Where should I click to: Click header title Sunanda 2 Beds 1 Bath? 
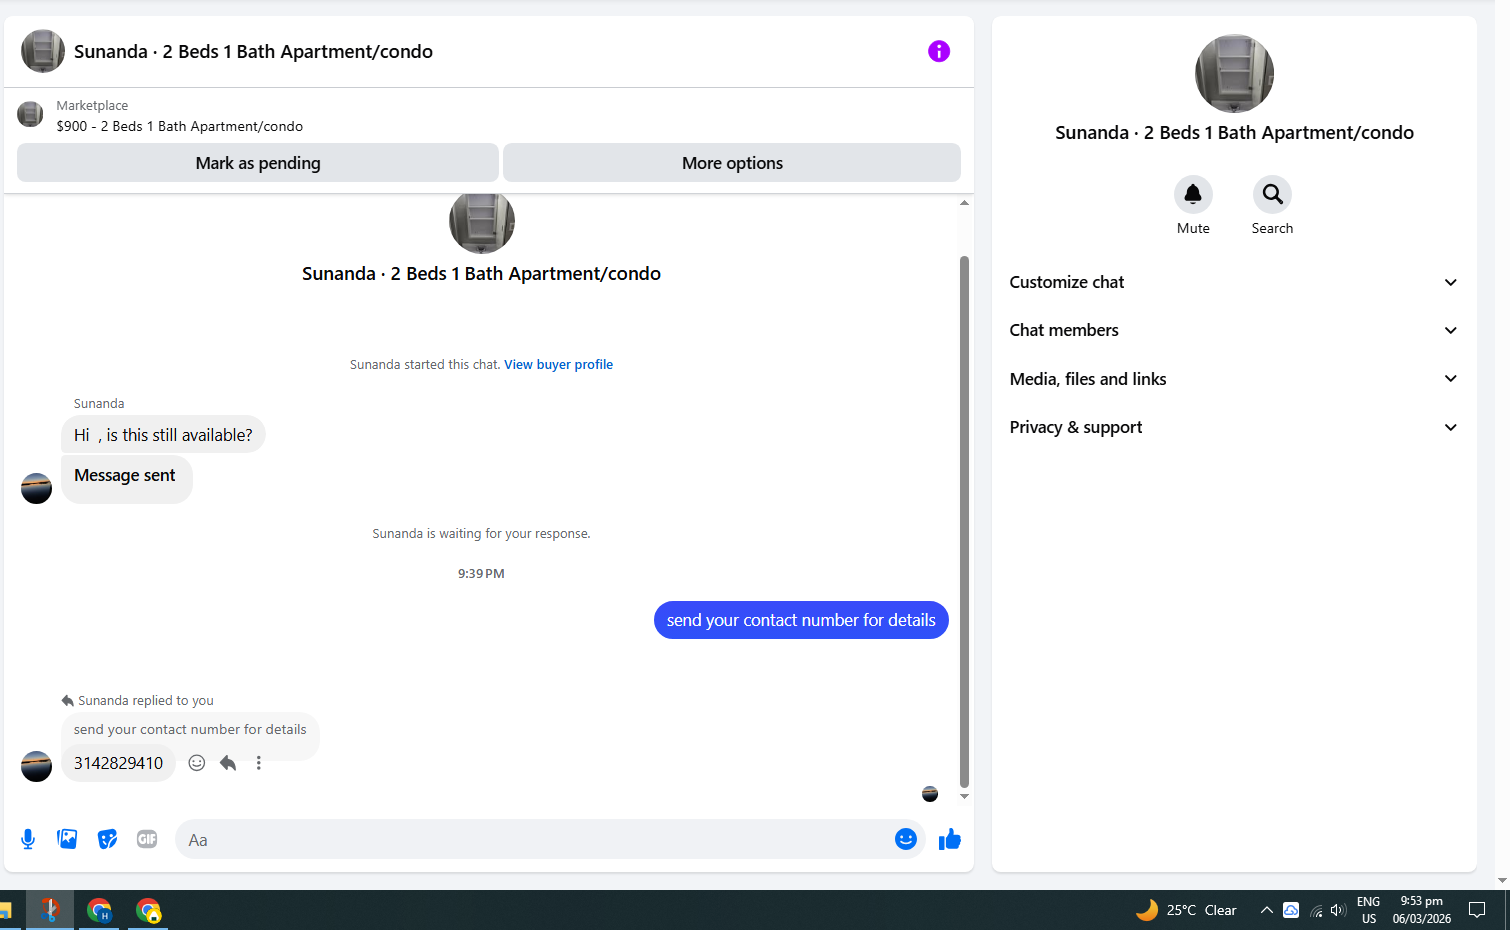(253, 51)
